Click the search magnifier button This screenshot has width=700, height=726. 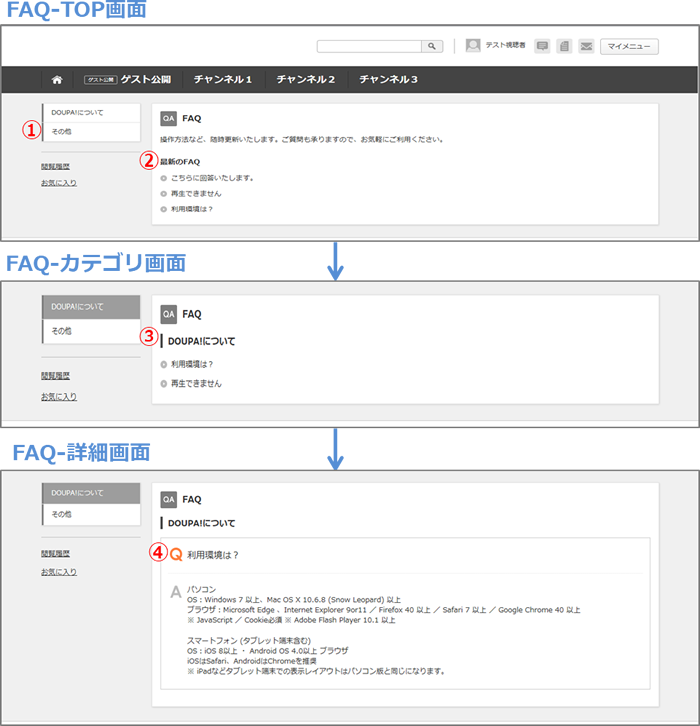(x=432, y=46)
